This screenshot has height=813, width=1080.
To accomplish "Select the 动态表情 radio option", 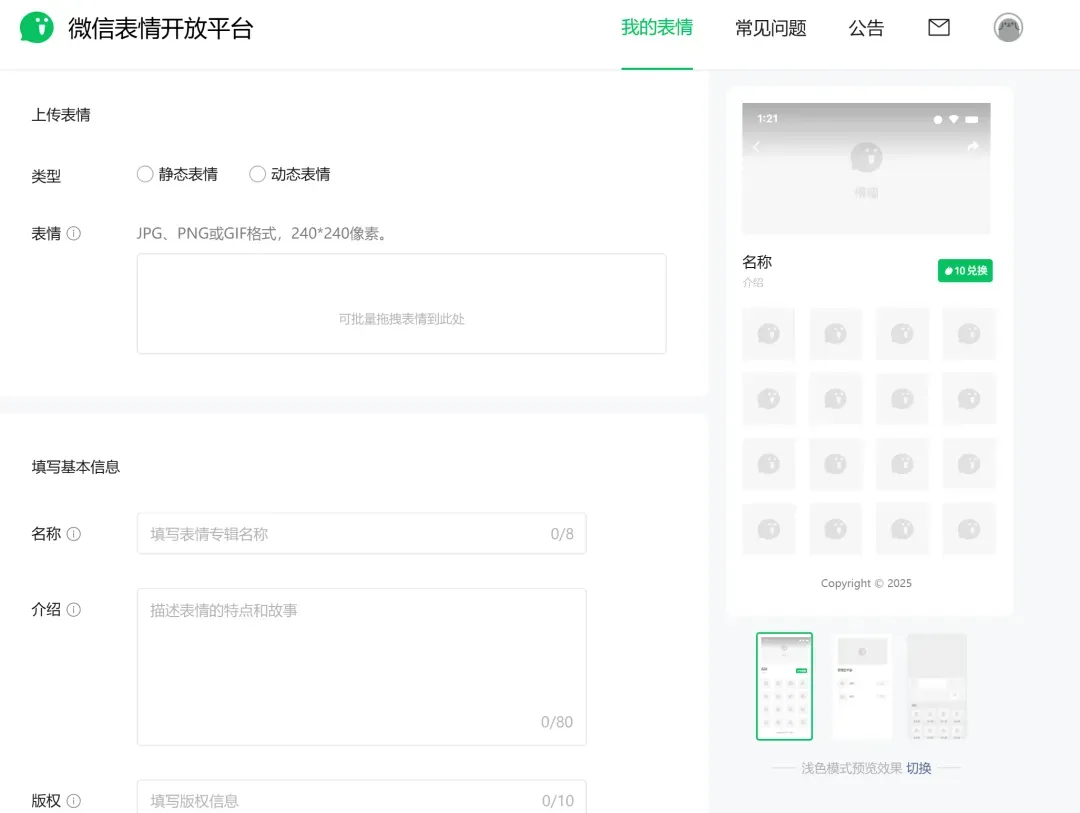I will [258, 174].
